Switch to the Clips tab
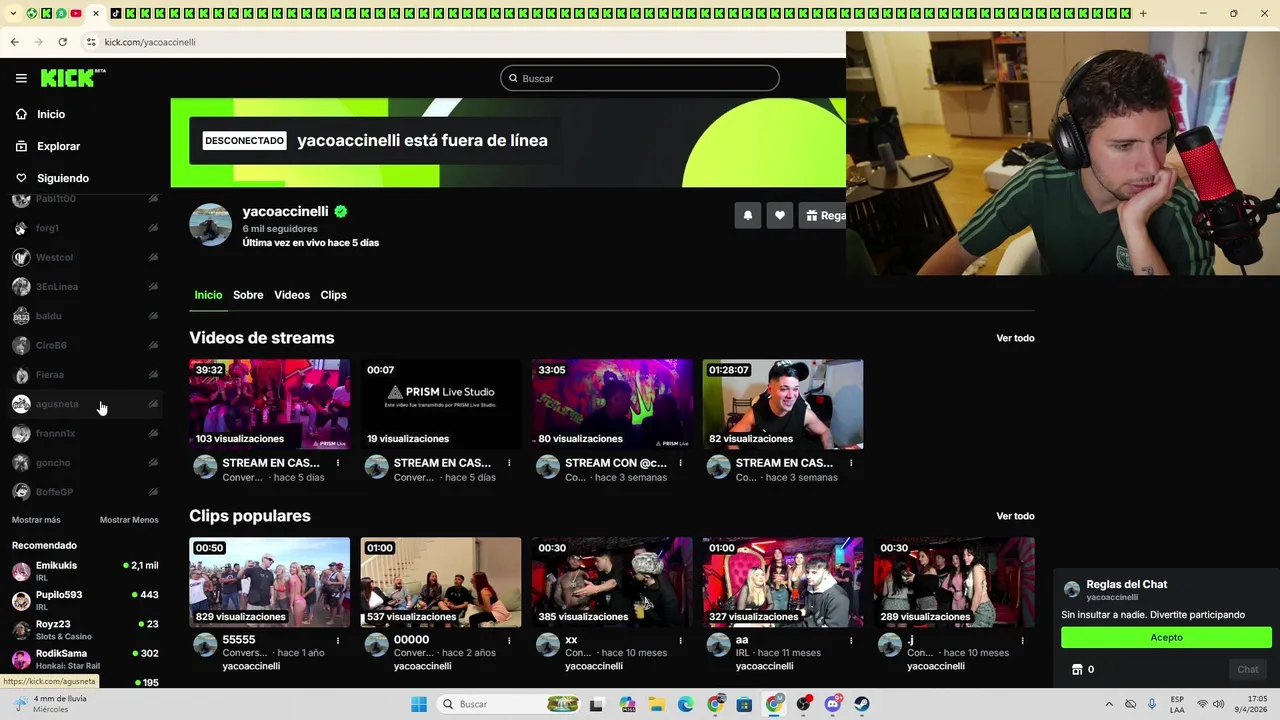This screenshot has height=720, width=1280. (x=333, y=295)
